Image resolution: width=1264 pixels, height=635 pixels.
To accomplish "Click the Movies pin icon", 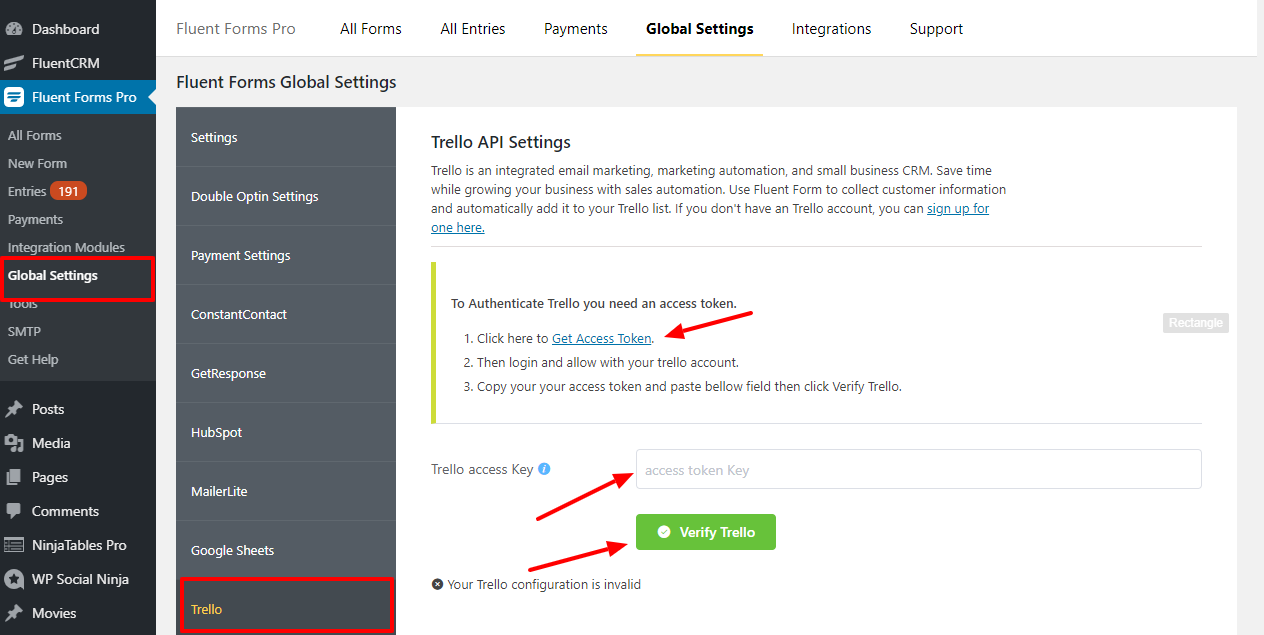I will tap(14, 613).
